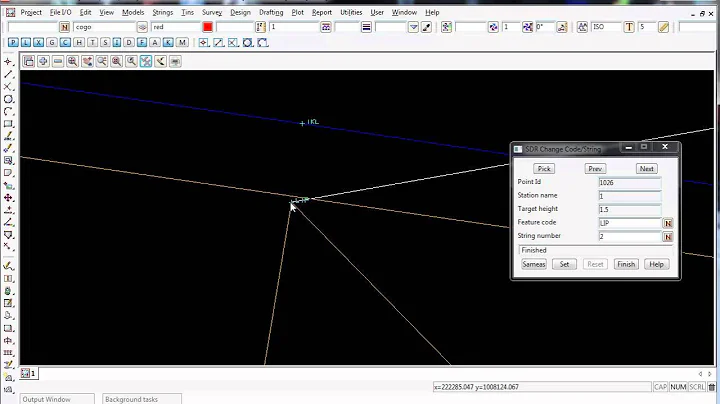Click the Point Id field
The width and height of the screenshot is (720, 404).
[x=630, y=182]
